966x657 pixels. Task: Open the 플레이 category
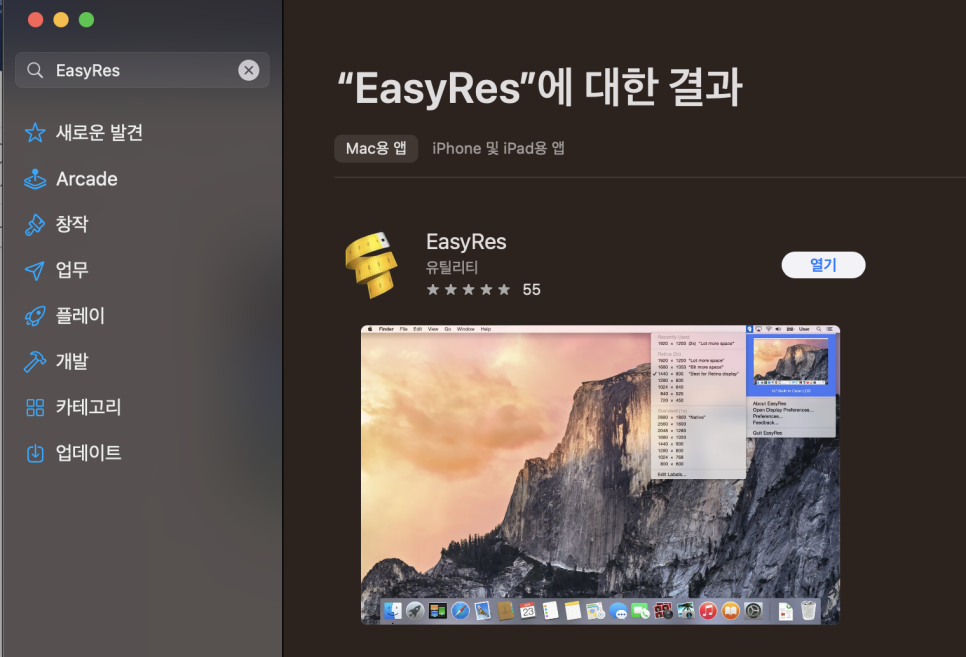[80, 315]
